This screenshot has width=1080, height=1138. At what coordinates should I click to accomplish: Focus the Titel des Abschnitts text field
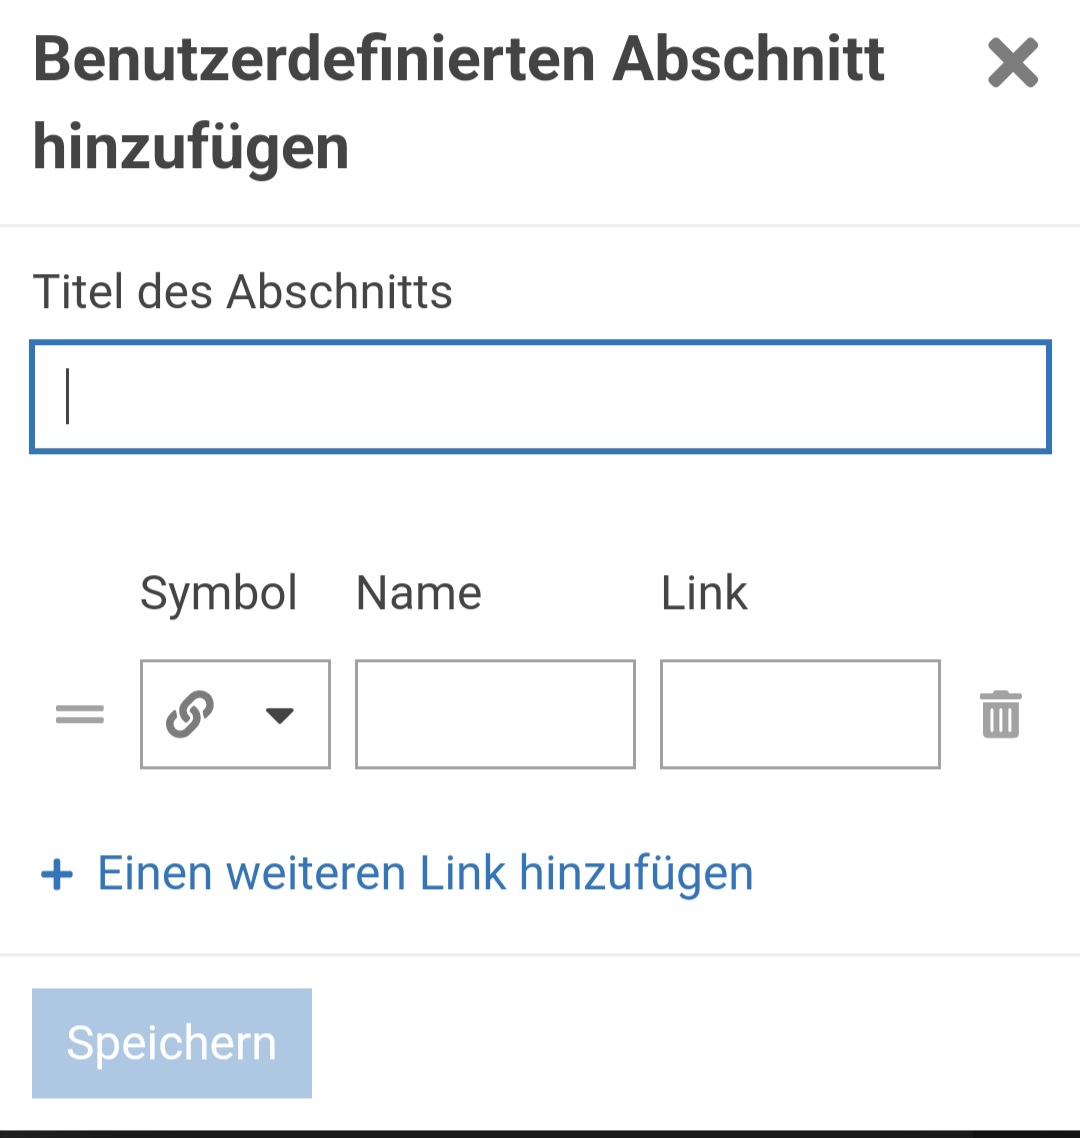point(540,397)
